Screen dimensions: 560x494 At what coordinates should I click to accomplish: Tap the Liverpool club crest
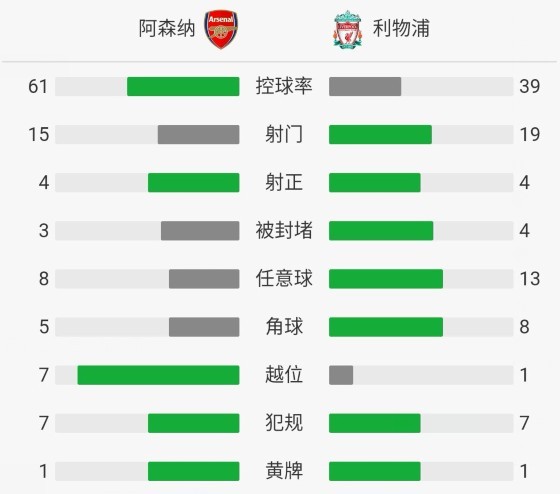click(x=348, y=29)
